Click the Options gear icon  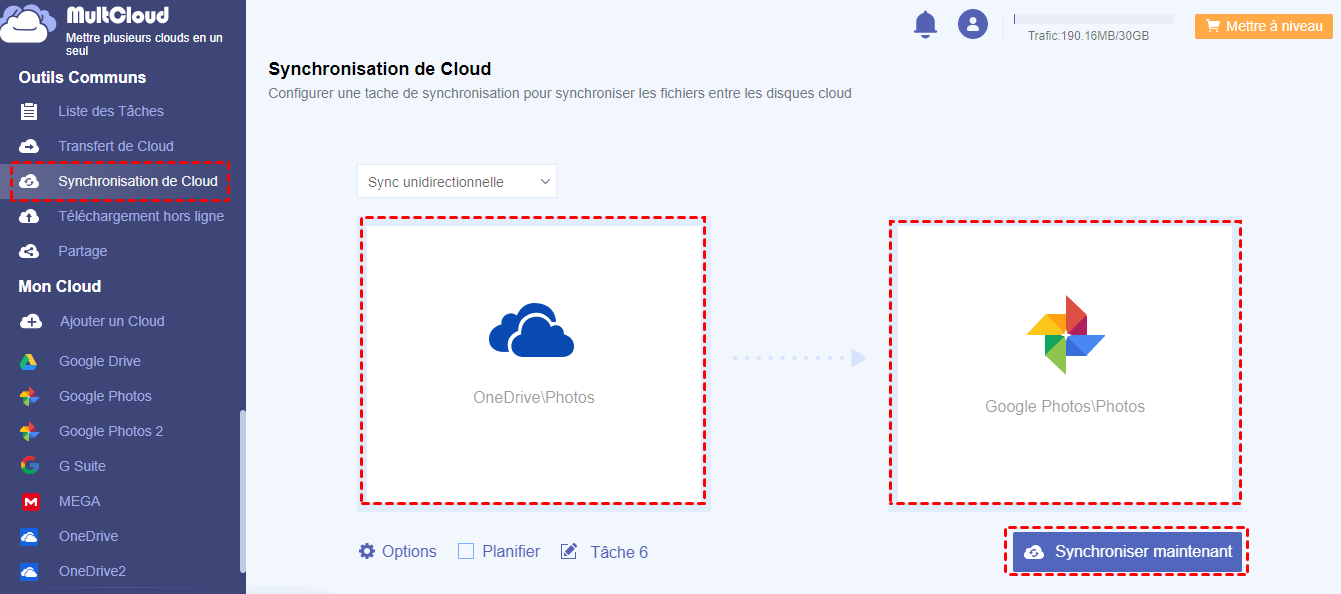[x=367, y=551]
